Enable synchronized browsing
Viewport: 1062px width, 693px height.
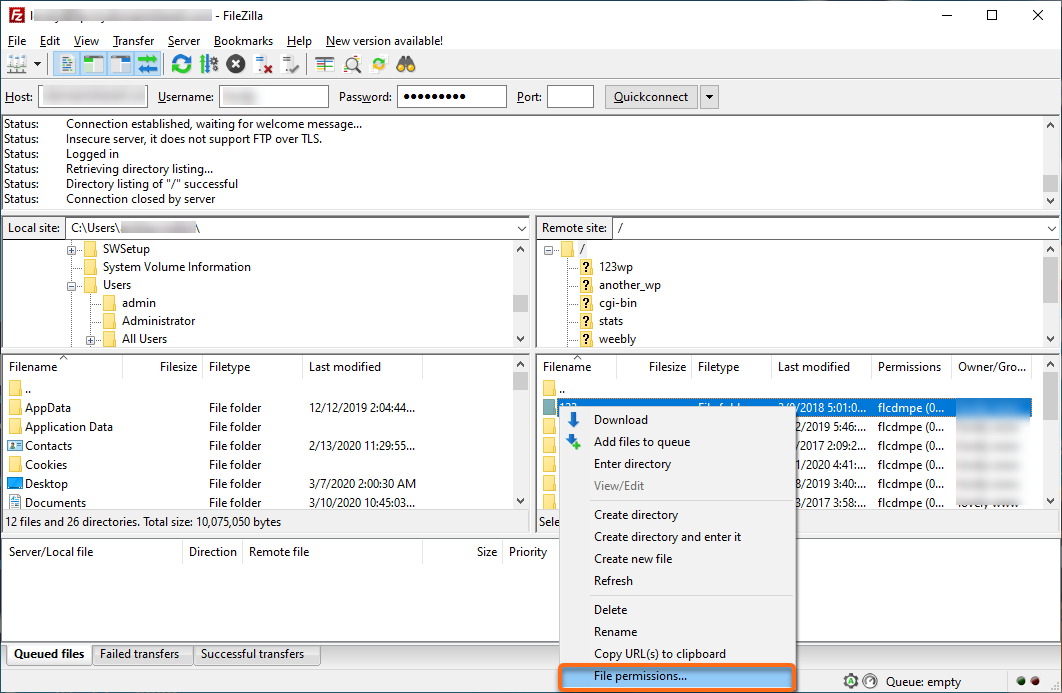click(380, 63)
